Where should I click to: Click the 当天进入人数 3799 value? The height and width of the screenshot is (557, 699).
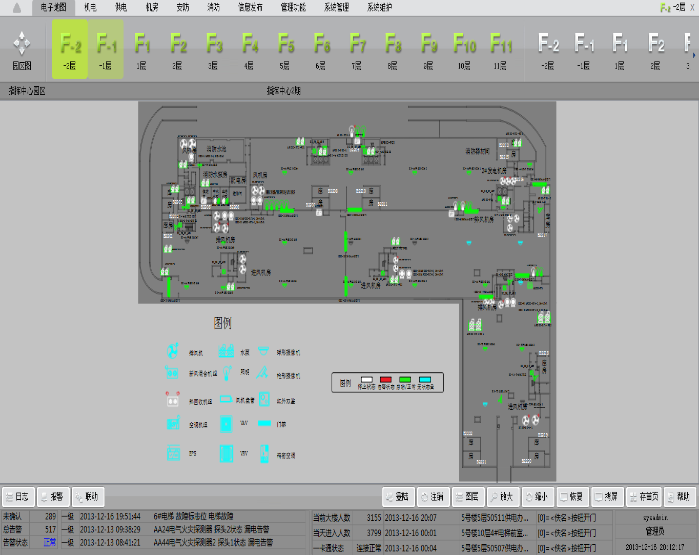pyautogui.click(x=374, y=532)
